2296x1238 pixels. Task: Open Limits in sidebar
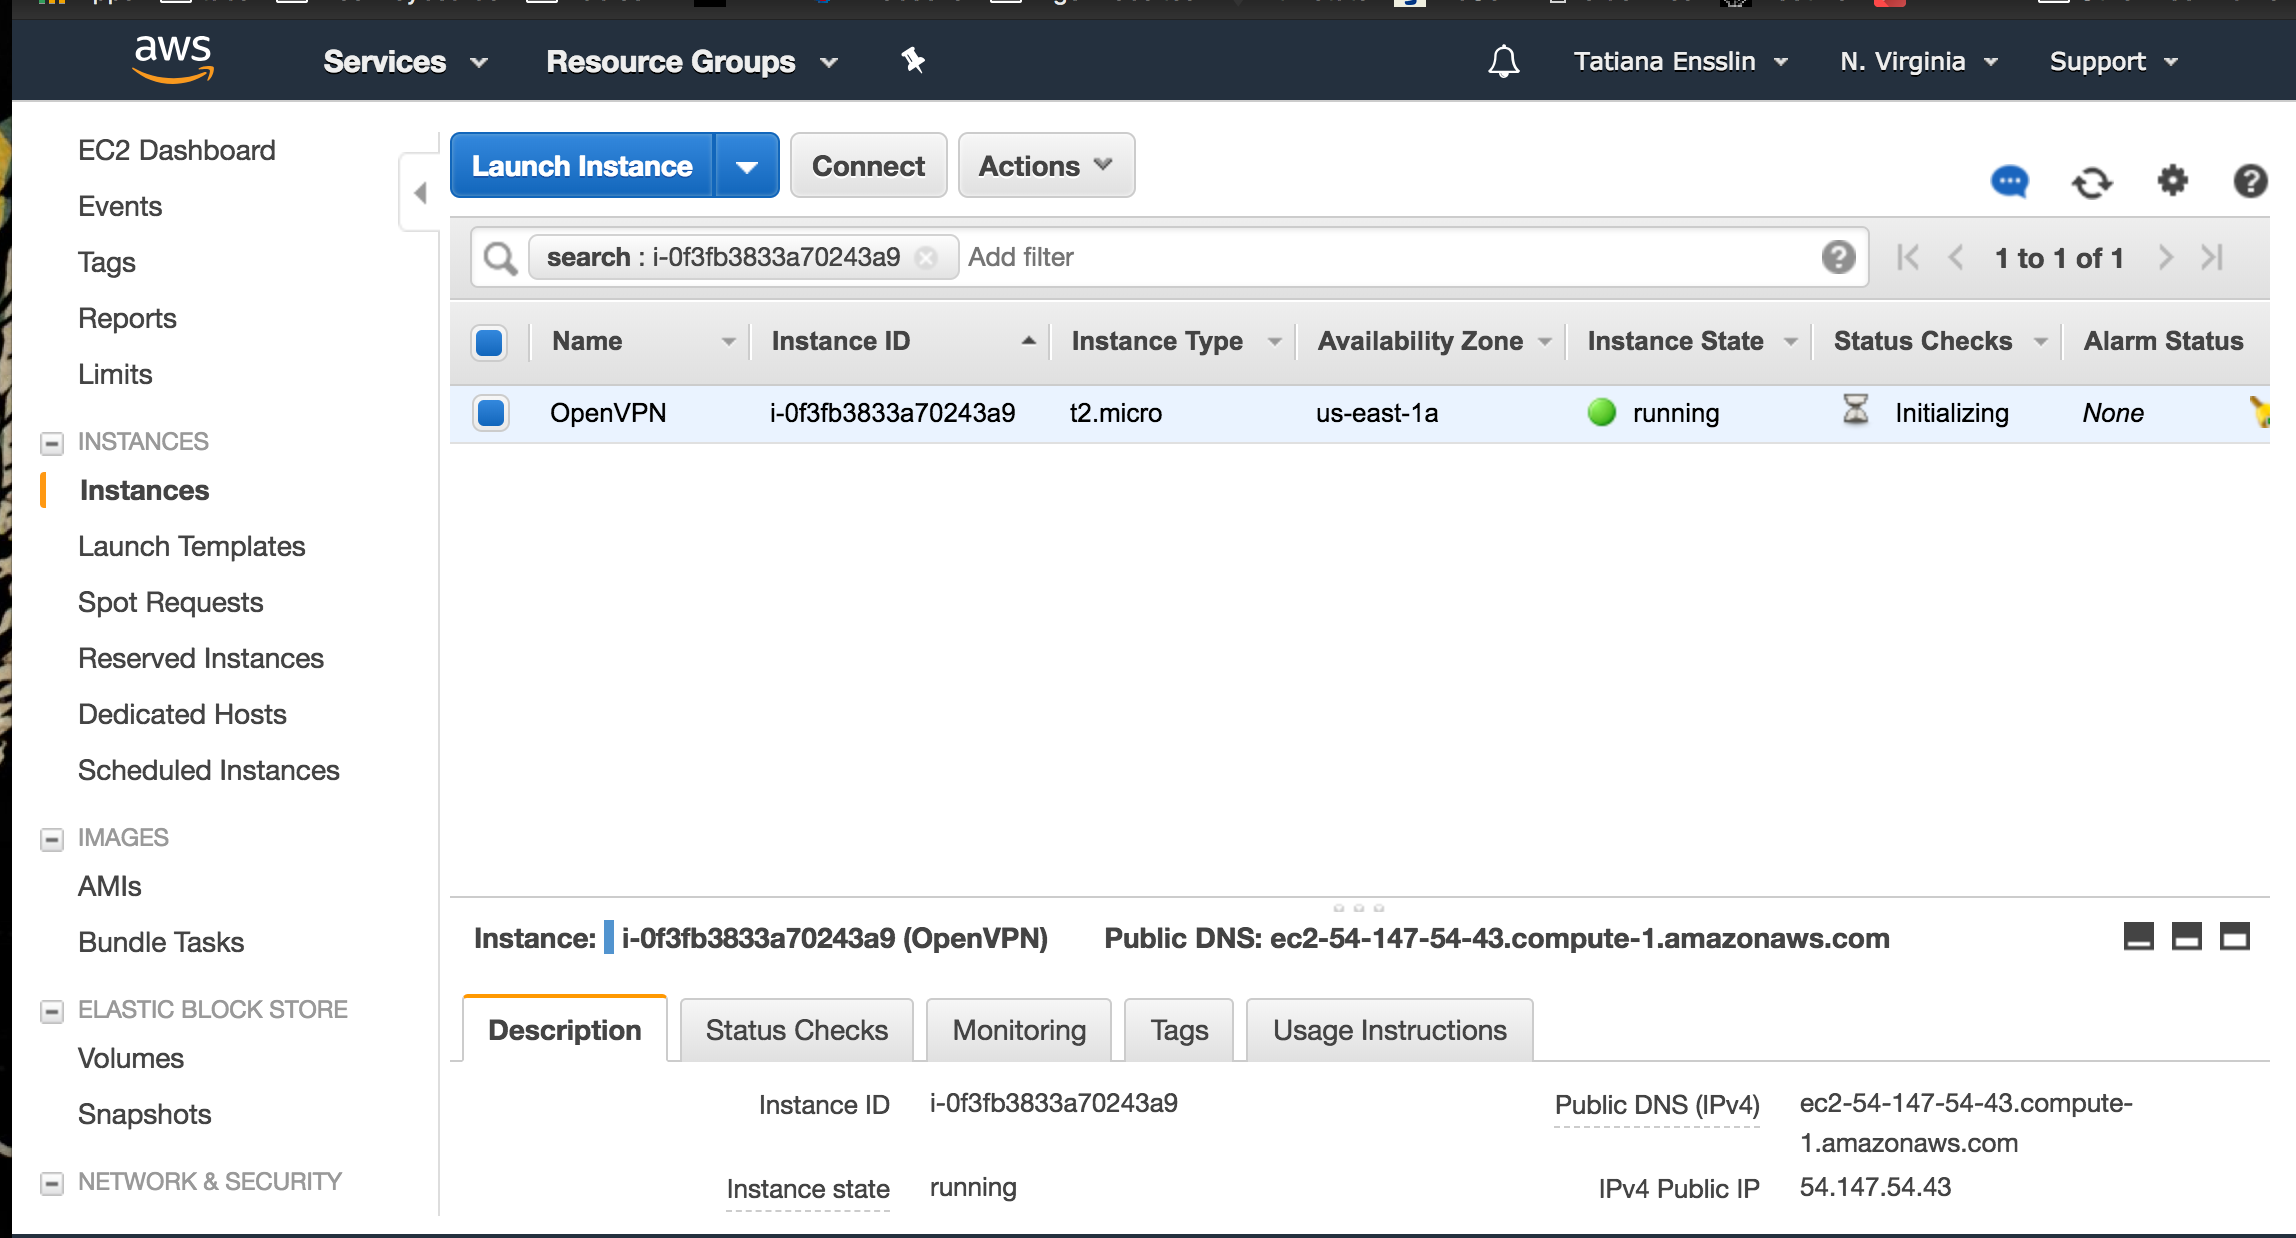click(115, 374)
